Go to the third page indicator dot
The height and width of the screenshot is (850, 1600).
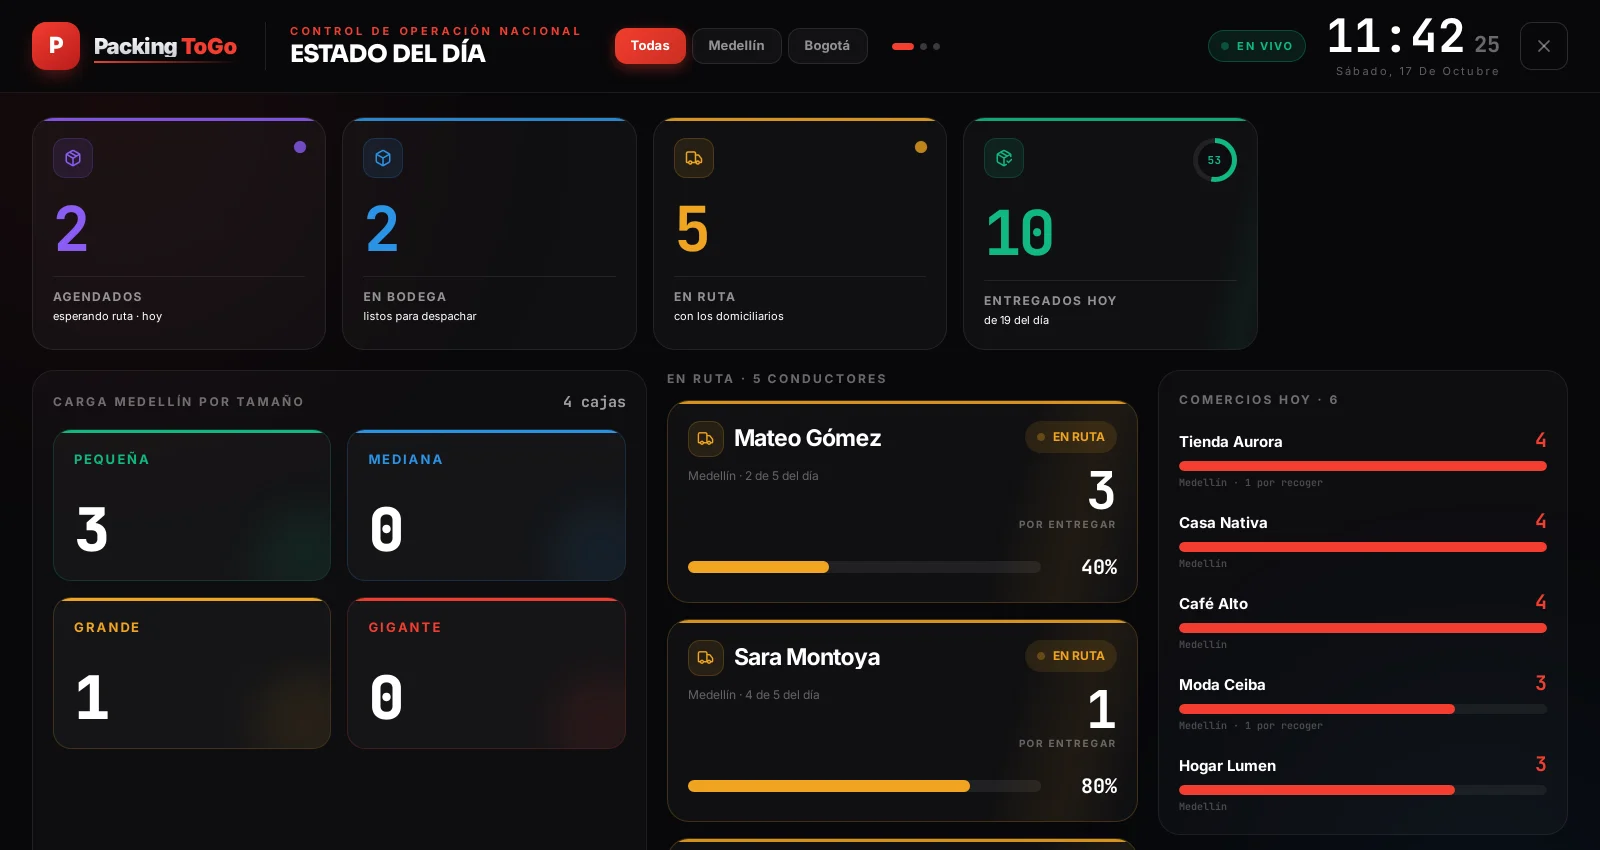tap(937, 46)
